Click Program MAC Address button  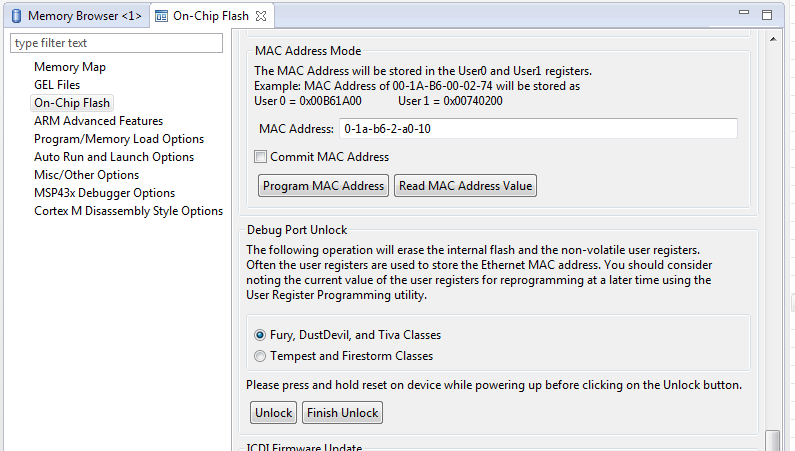[323, 185]
